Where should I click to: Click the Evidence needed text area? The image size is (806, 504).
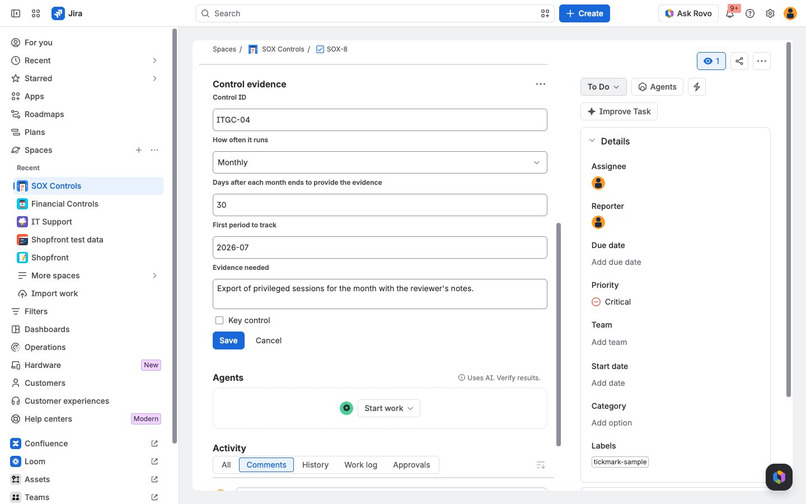[x=380, y=294]
